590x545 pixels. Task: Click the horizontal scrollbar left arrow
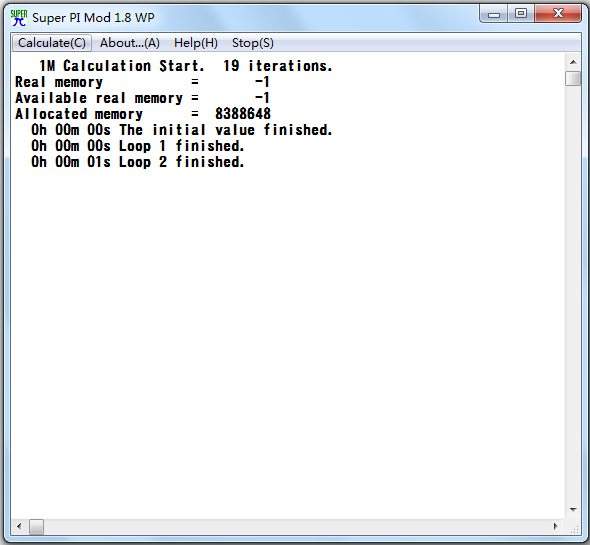click(19, 526)
